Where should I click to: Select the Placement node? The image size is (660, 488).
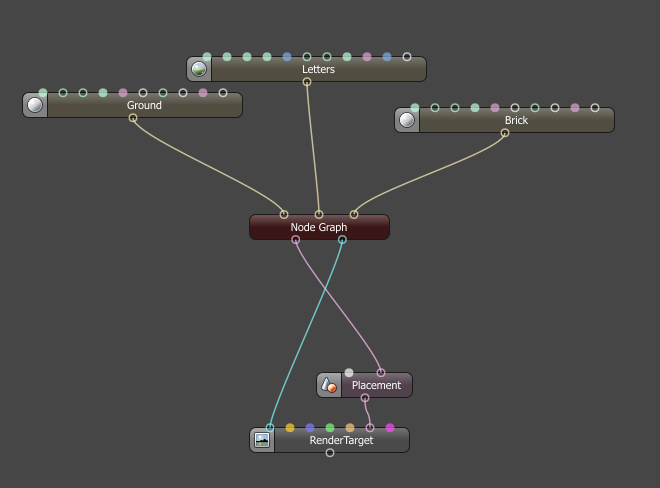click(x=365, y=385)
